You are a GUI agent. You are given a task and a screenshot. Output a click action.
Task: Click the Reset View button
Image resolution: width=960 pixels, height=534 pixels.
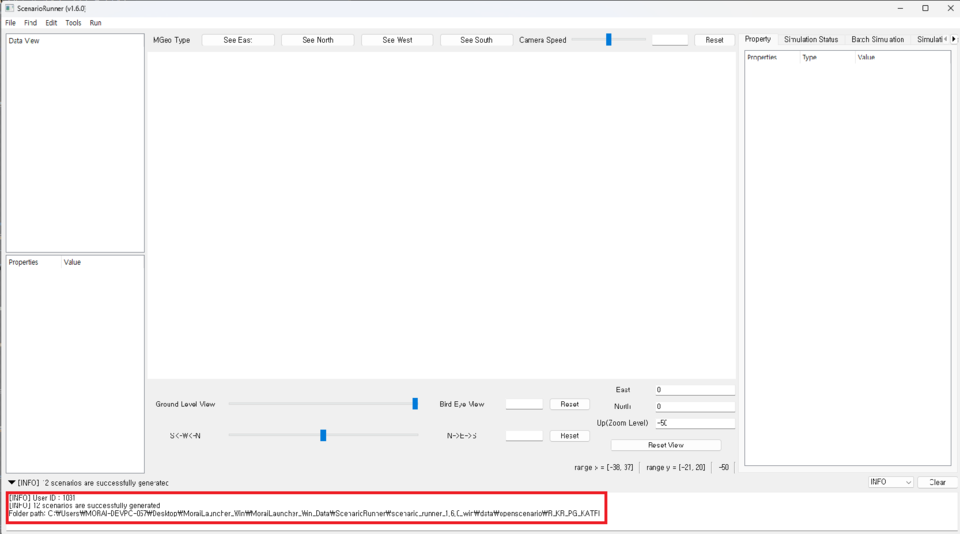[665, 445]
